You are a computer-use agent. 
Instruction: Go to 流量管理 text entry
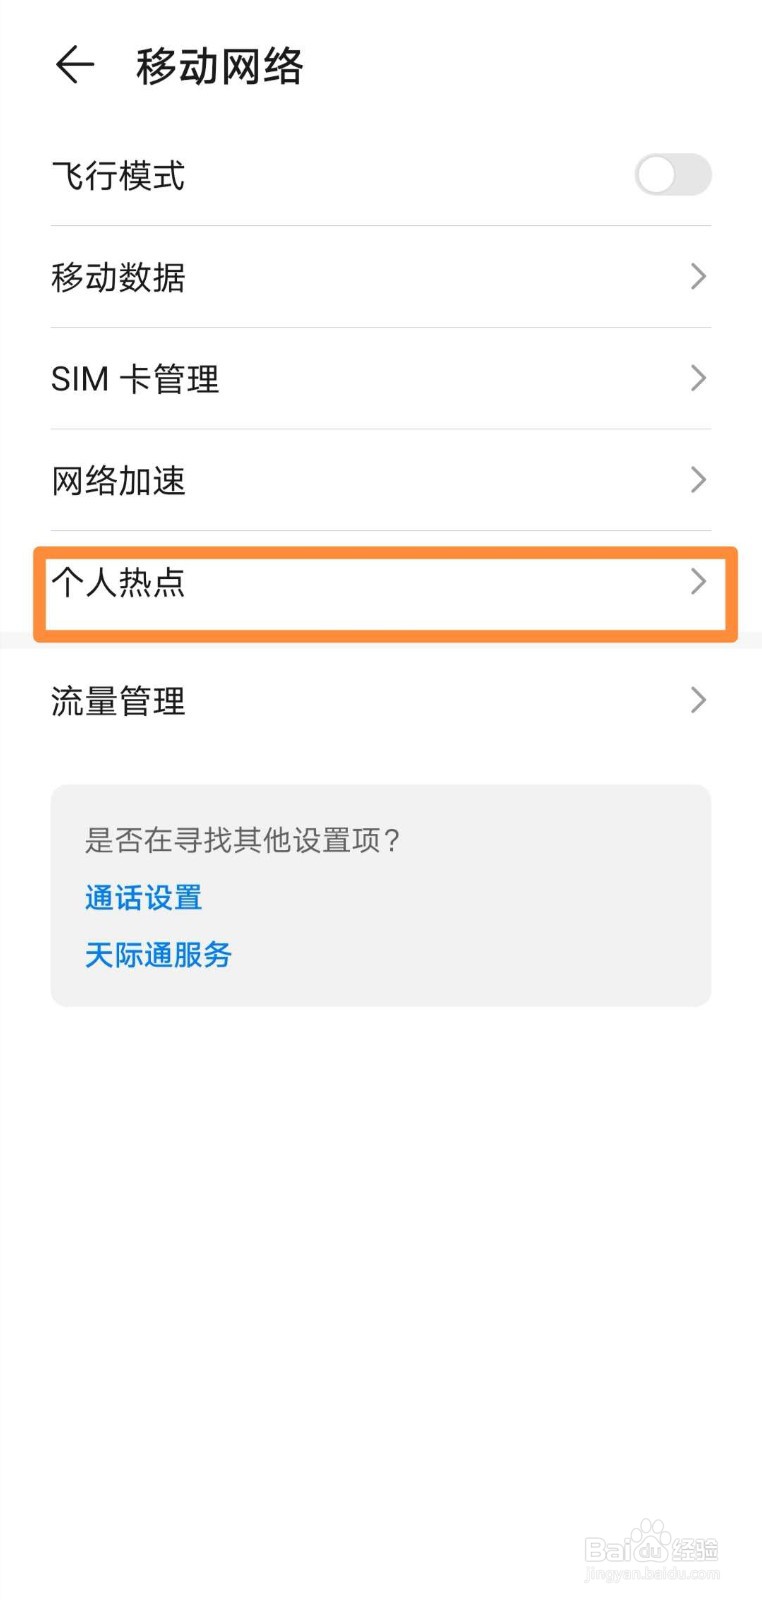[118, 701]
